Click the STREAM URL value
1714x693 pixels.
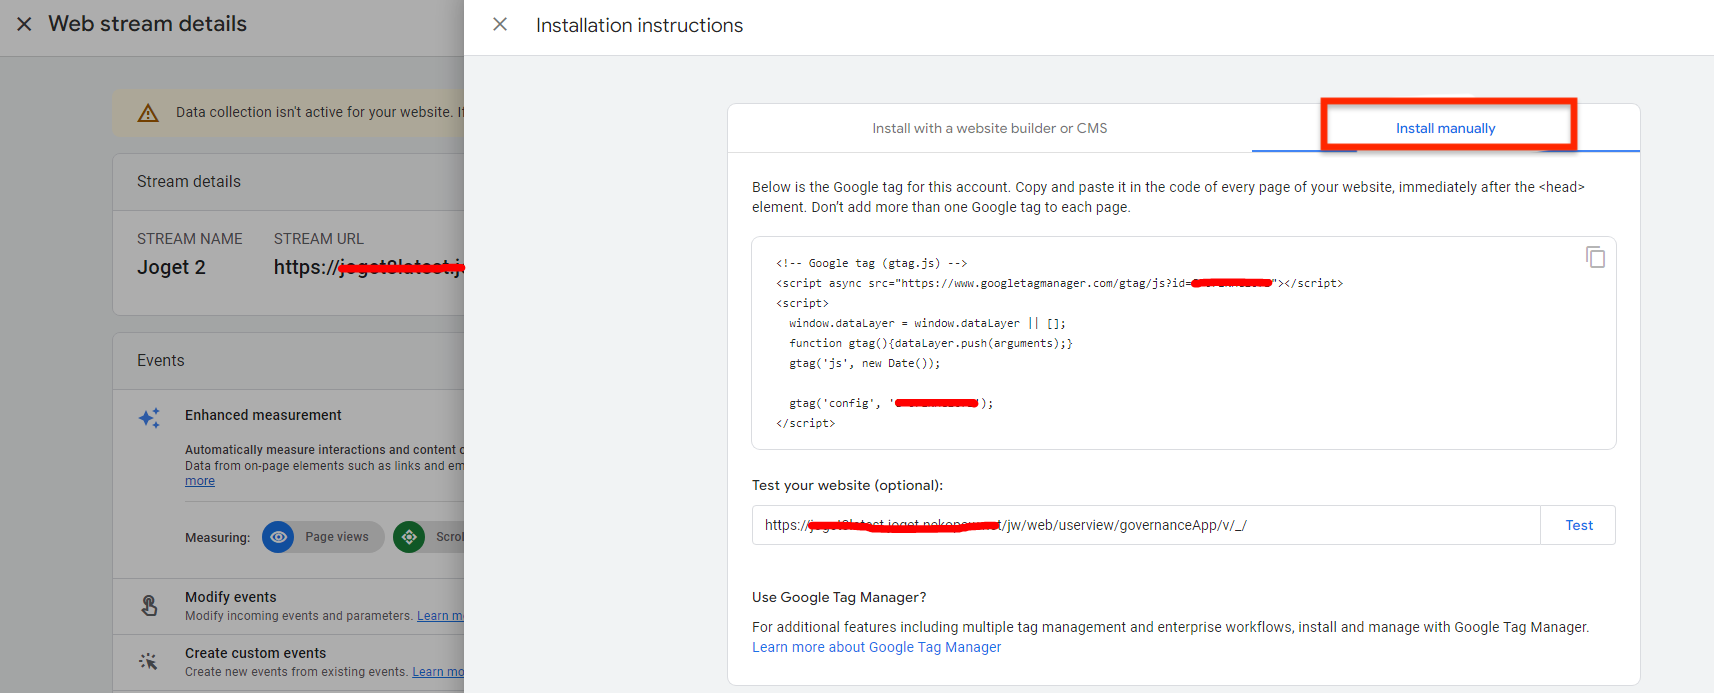tap(369, 267)
